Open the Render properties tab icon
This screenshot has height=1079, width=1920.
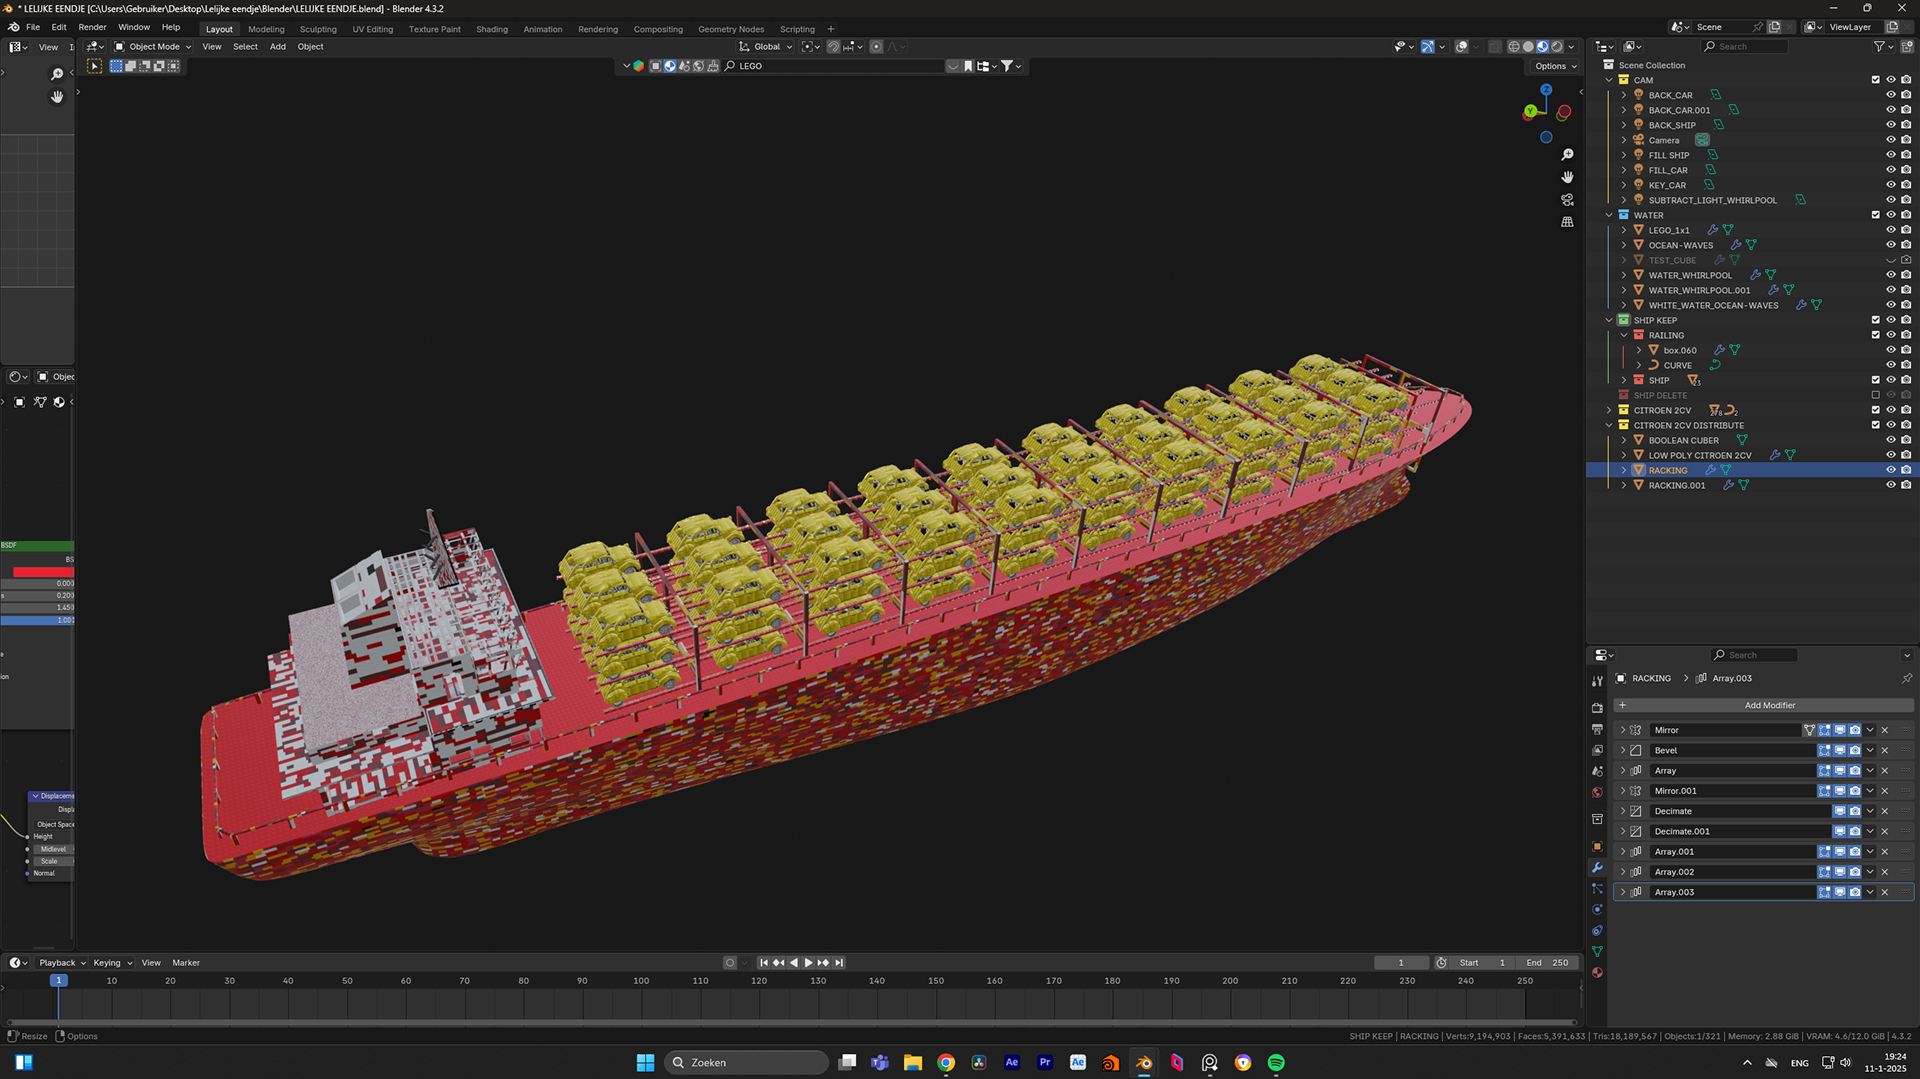tap(1597, 708)
